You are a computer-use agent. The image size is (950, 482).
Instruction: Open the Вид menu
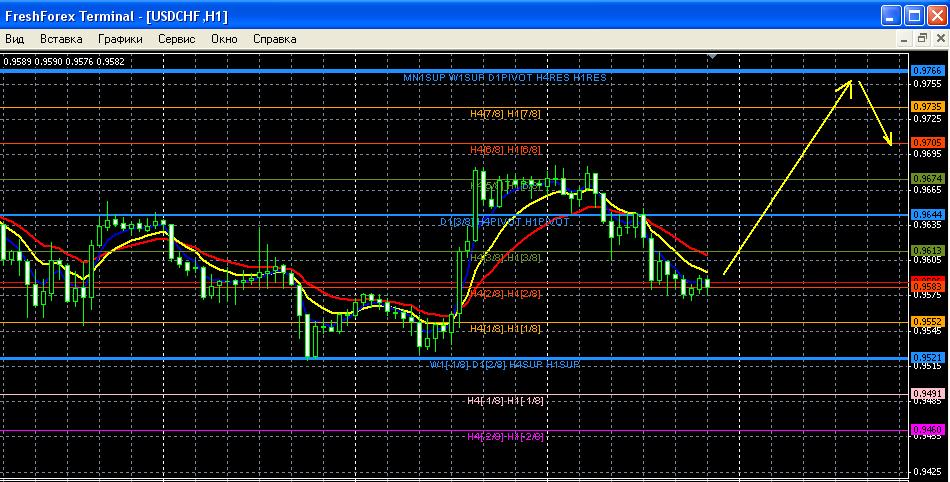[x=15, y=39]
